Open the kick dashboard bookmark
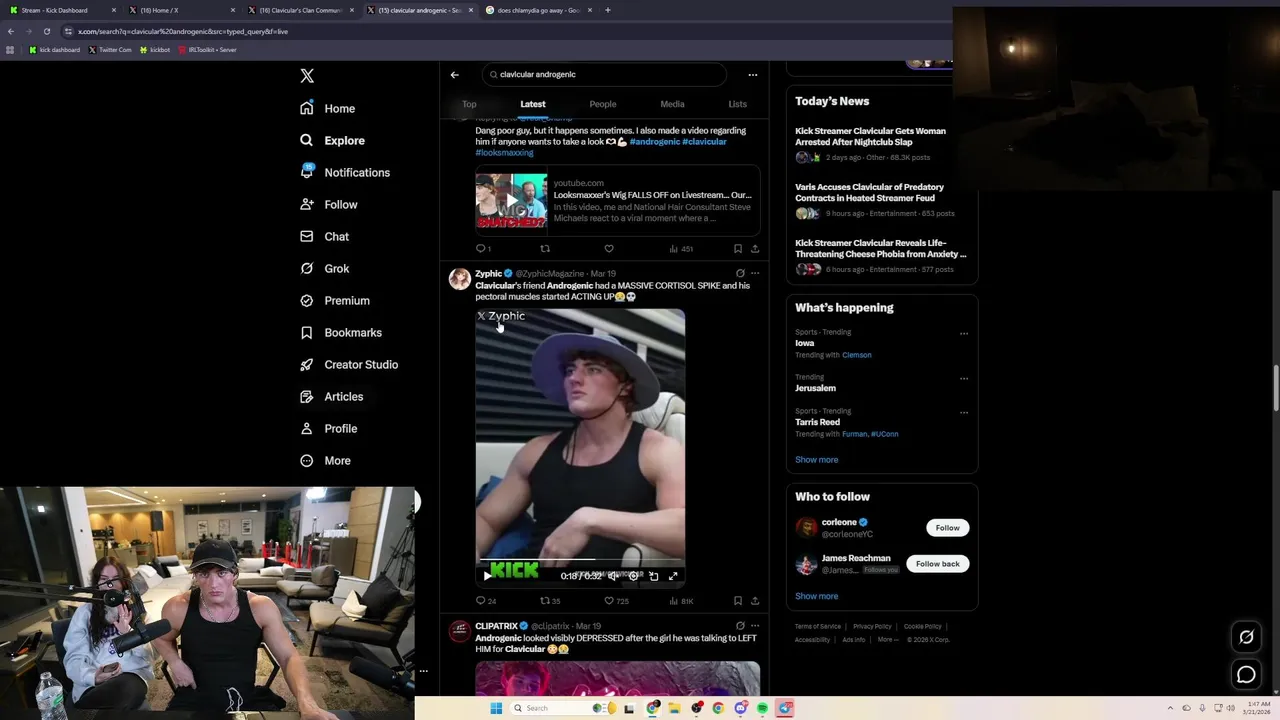The image size is (1280, 720). 55,49
